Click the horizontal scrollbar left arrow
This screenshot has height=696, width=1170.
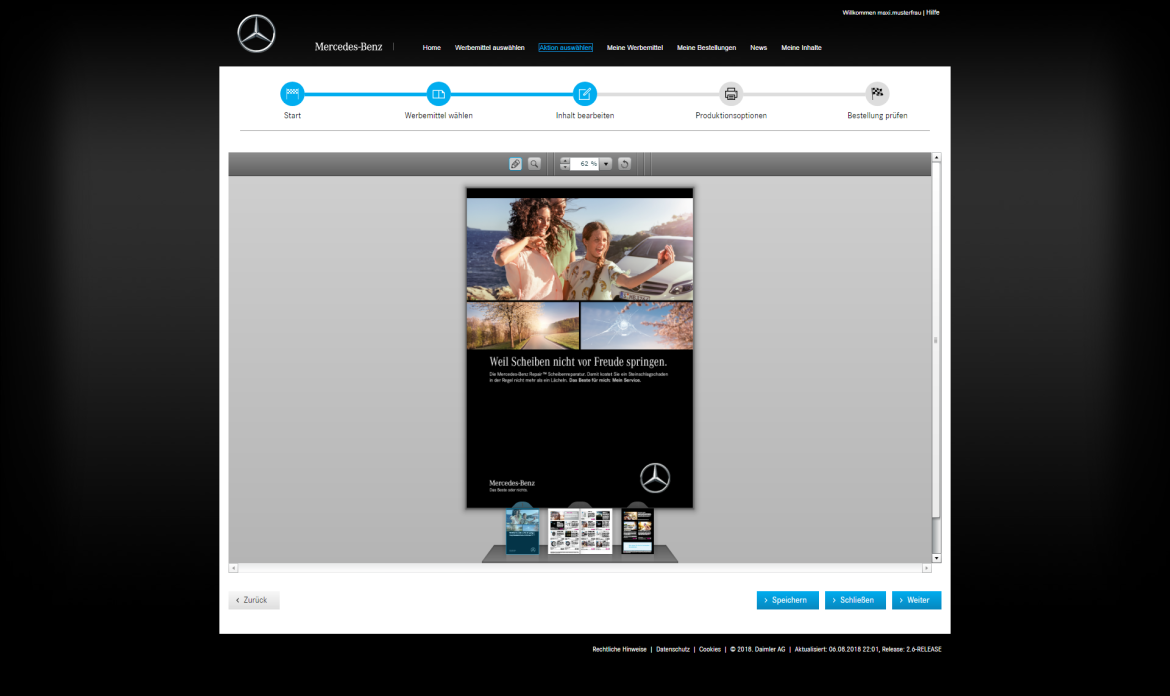click(x=234, y=568)
